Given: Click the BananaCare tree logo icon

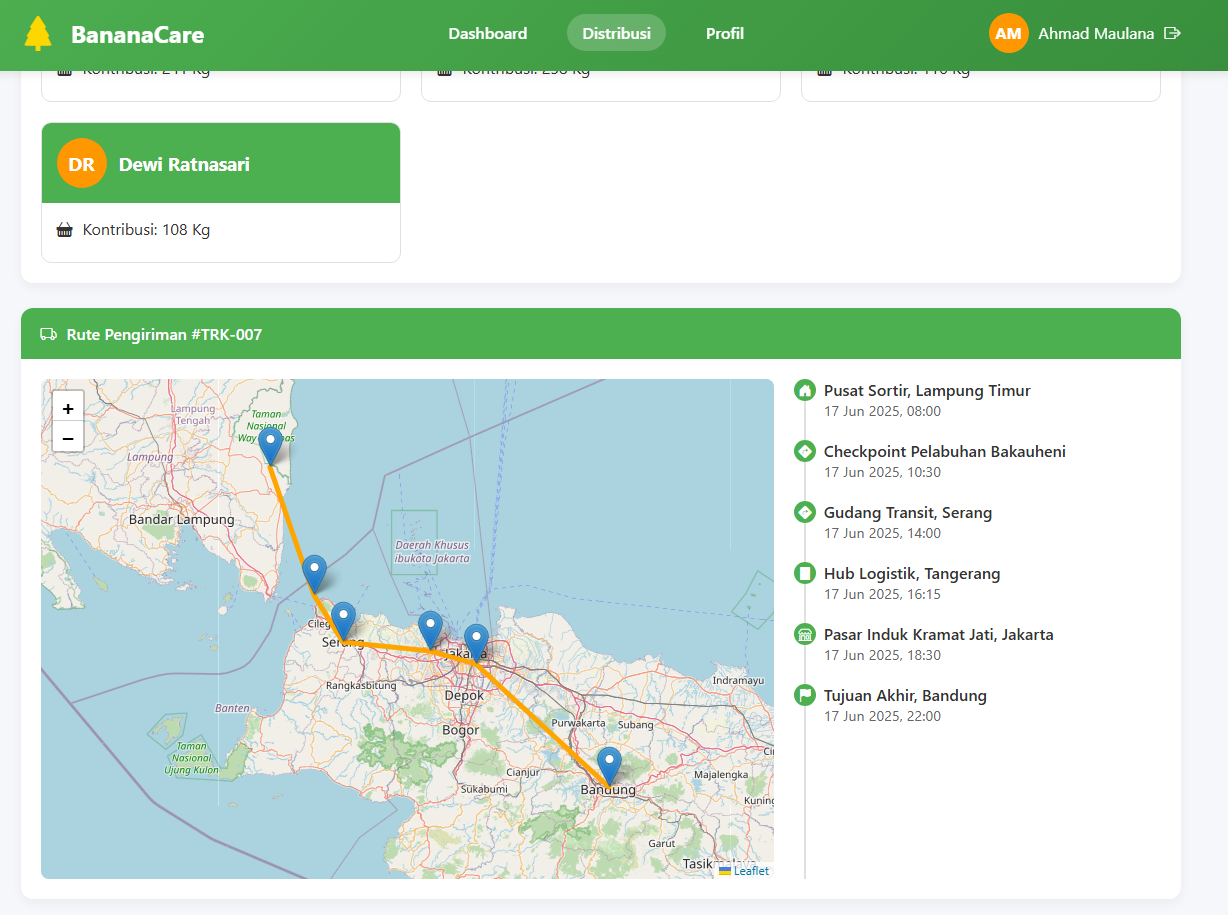Looking at the screenshot, I should (x=38, y=34).
